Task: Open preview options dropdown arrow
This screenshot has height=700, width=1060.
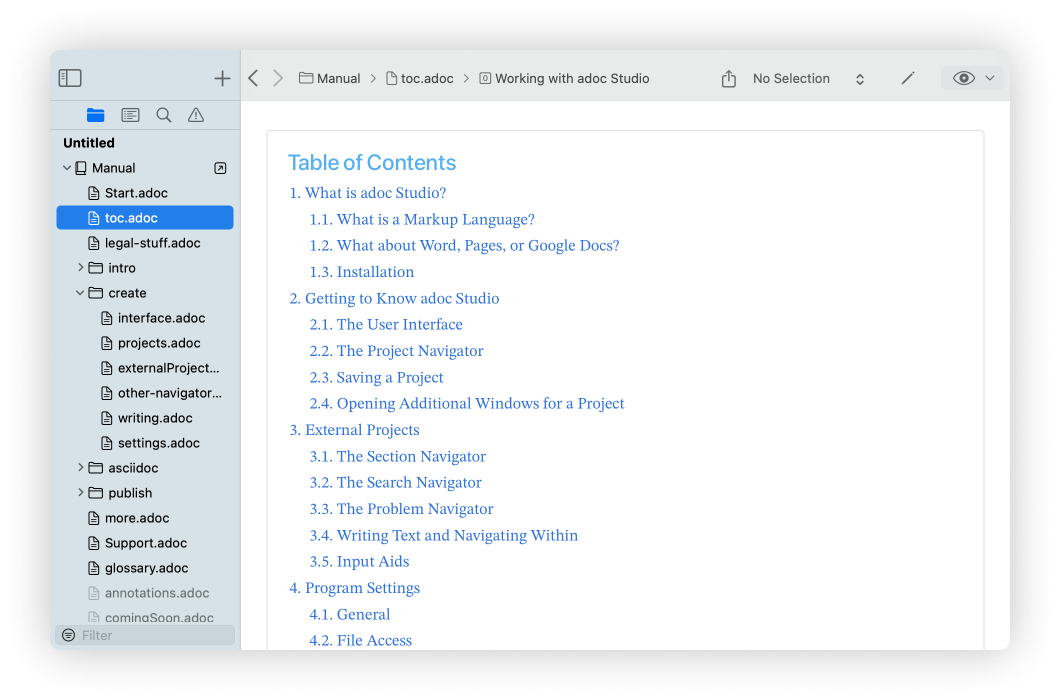Action: point(990,78)
